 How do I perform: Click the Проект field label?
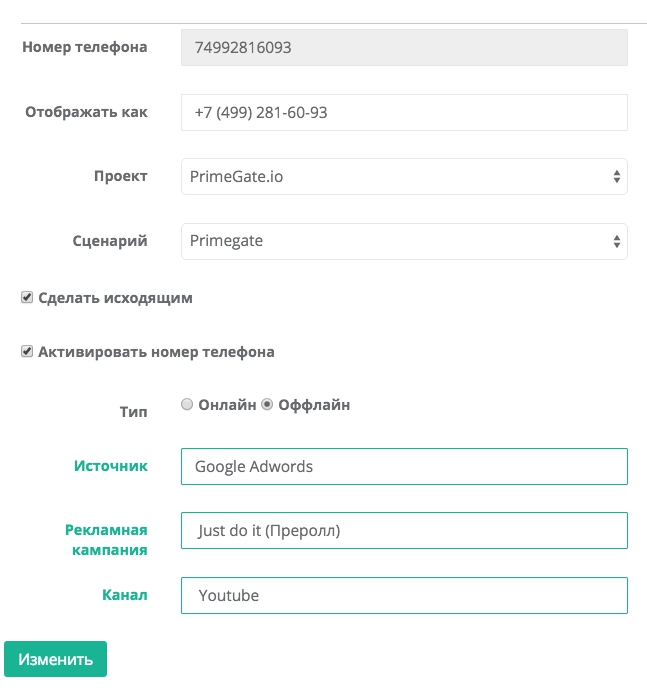click(120, 176)
